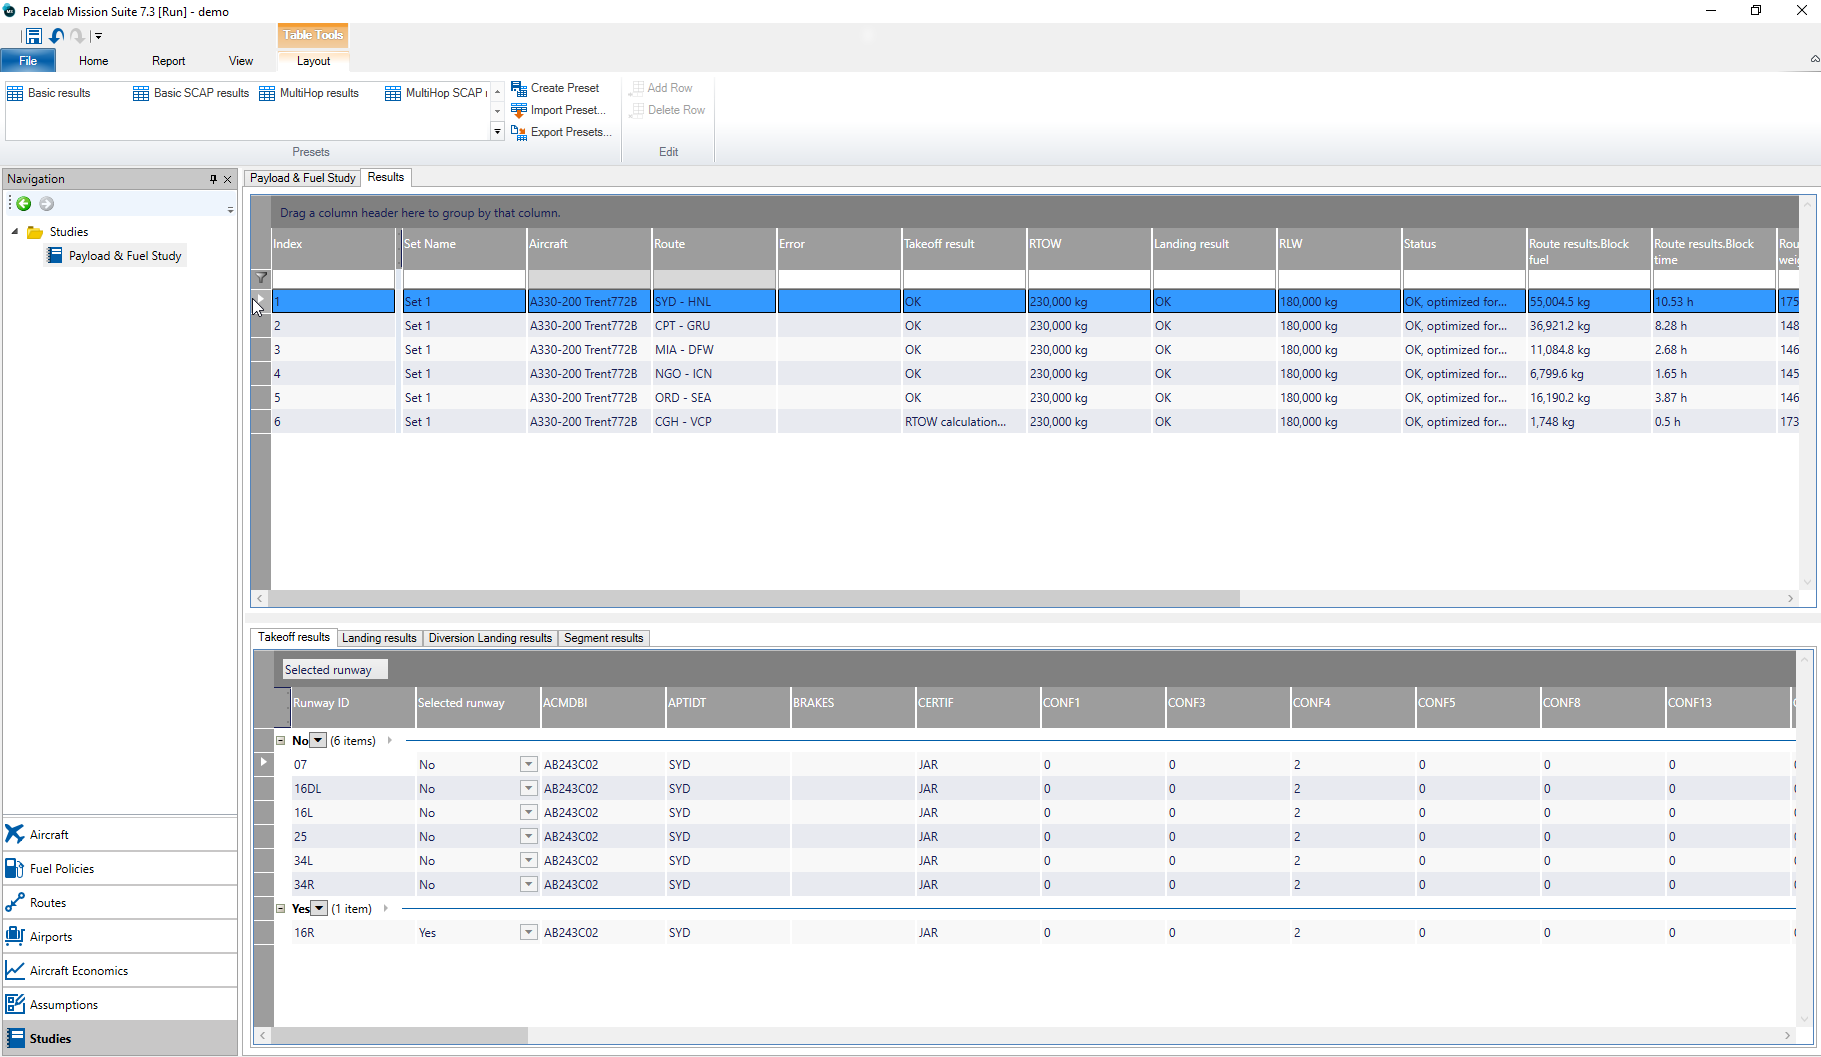Switch to the Report ribbon tab

[x=168, y=60]
